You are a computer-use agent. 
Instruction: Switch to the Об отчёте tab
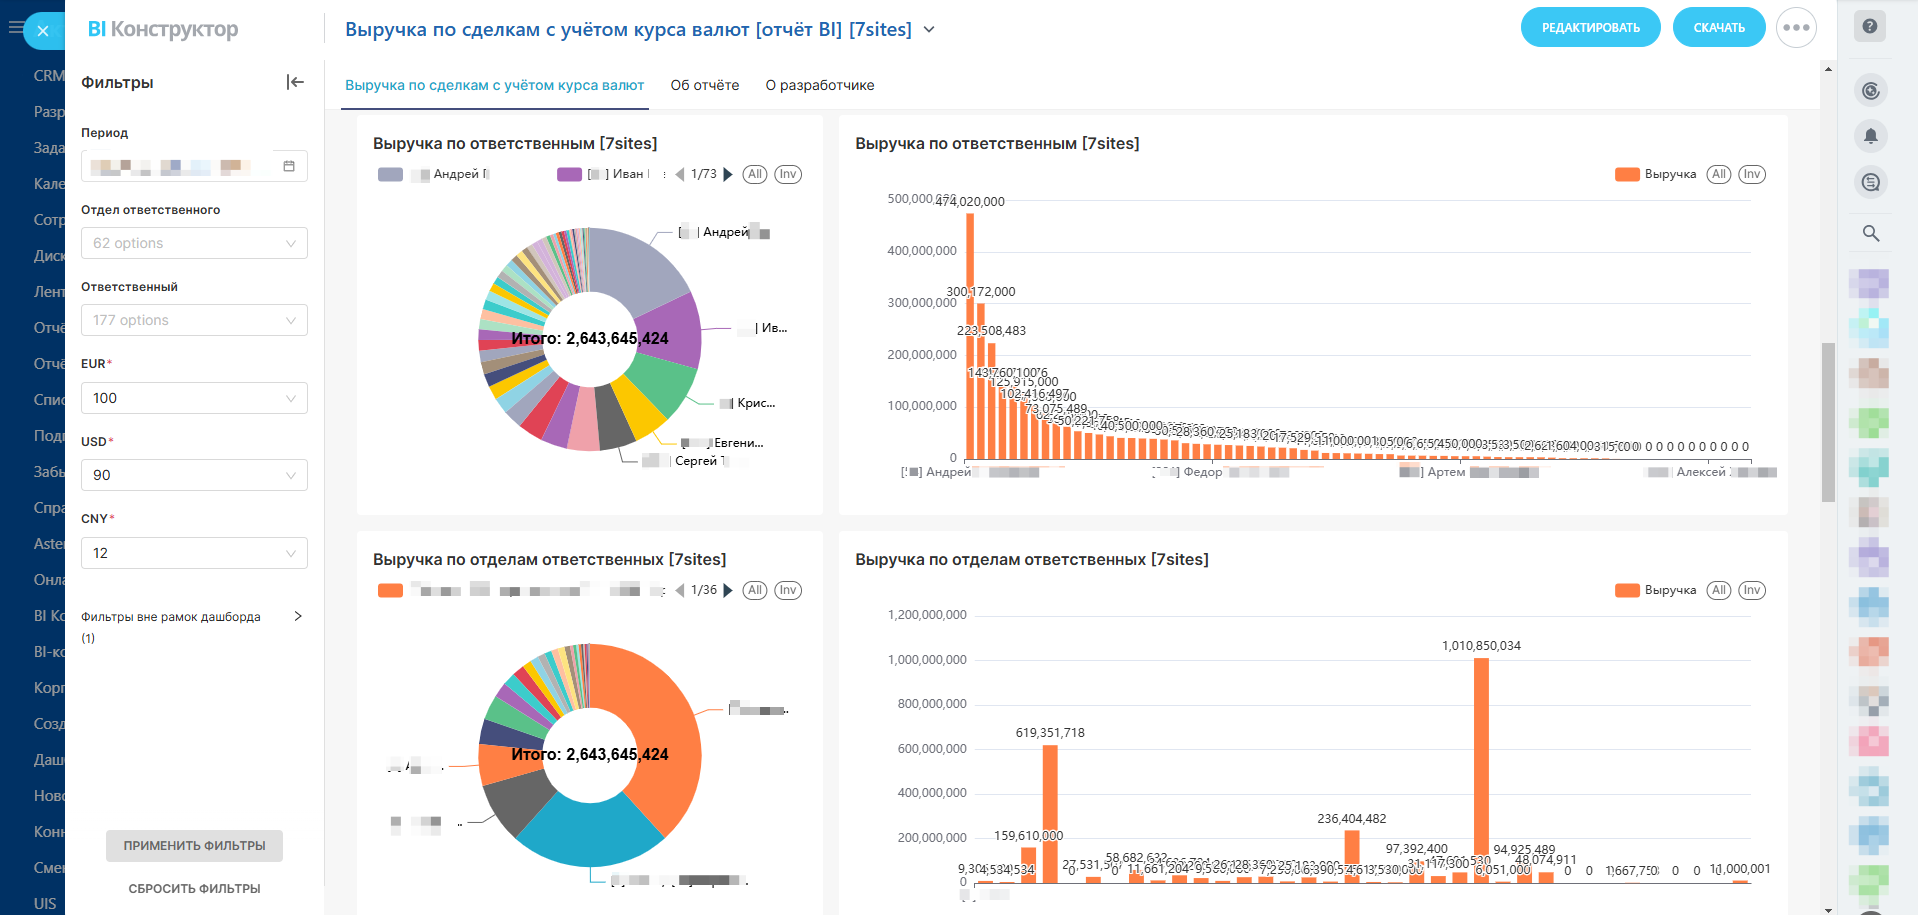click(x=704, y=85)
